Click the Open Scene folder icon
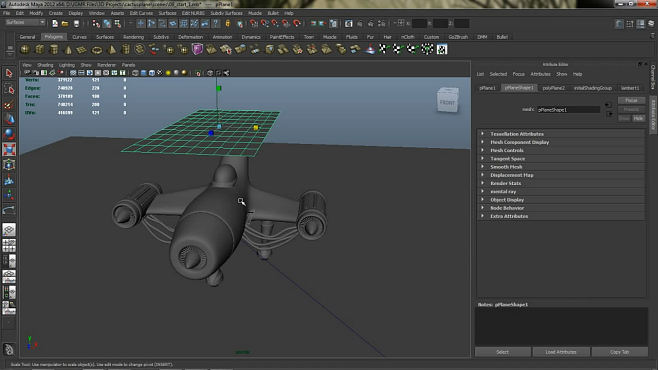Screen dimensions: 658x370 [65, 23]
